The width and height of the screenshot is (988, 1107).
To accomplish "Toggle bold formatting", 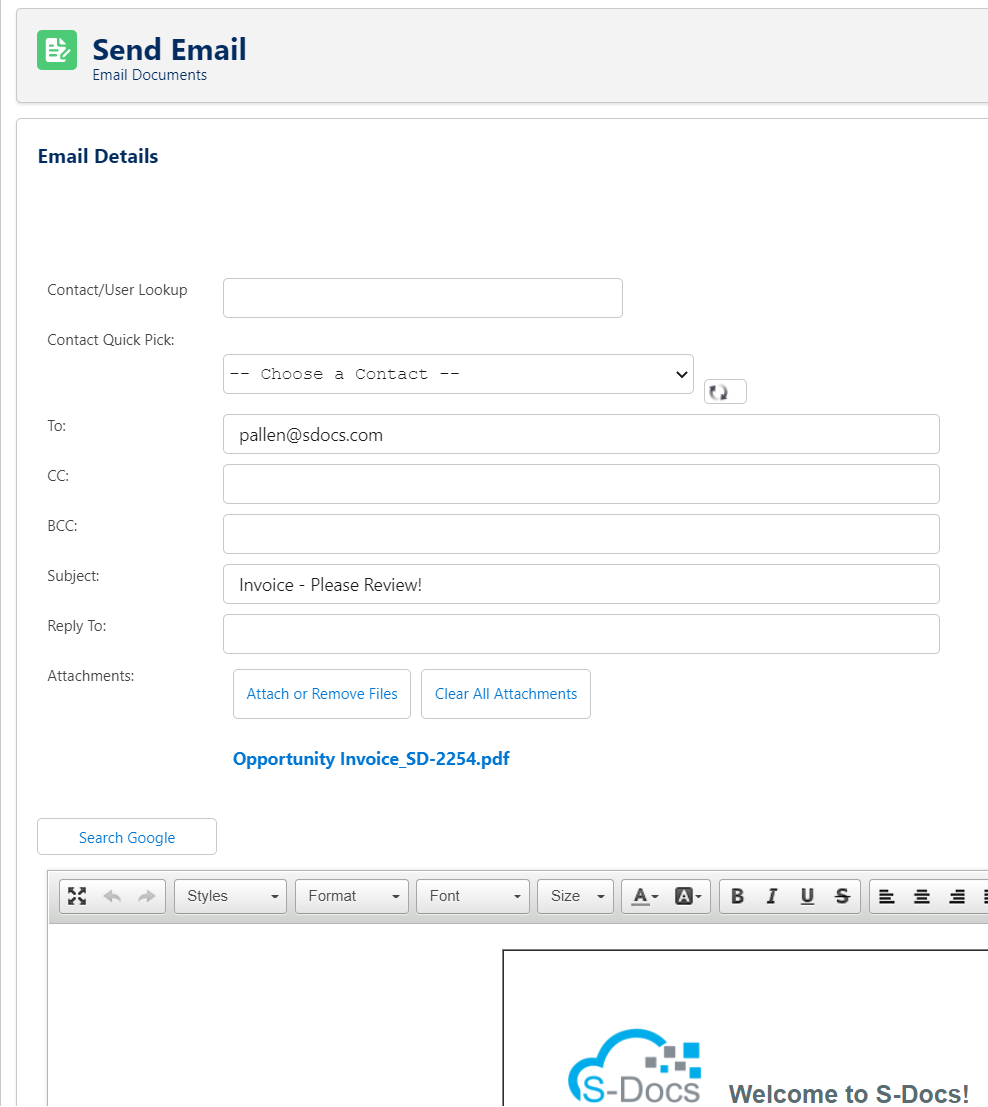I will (x=737, y=896).
